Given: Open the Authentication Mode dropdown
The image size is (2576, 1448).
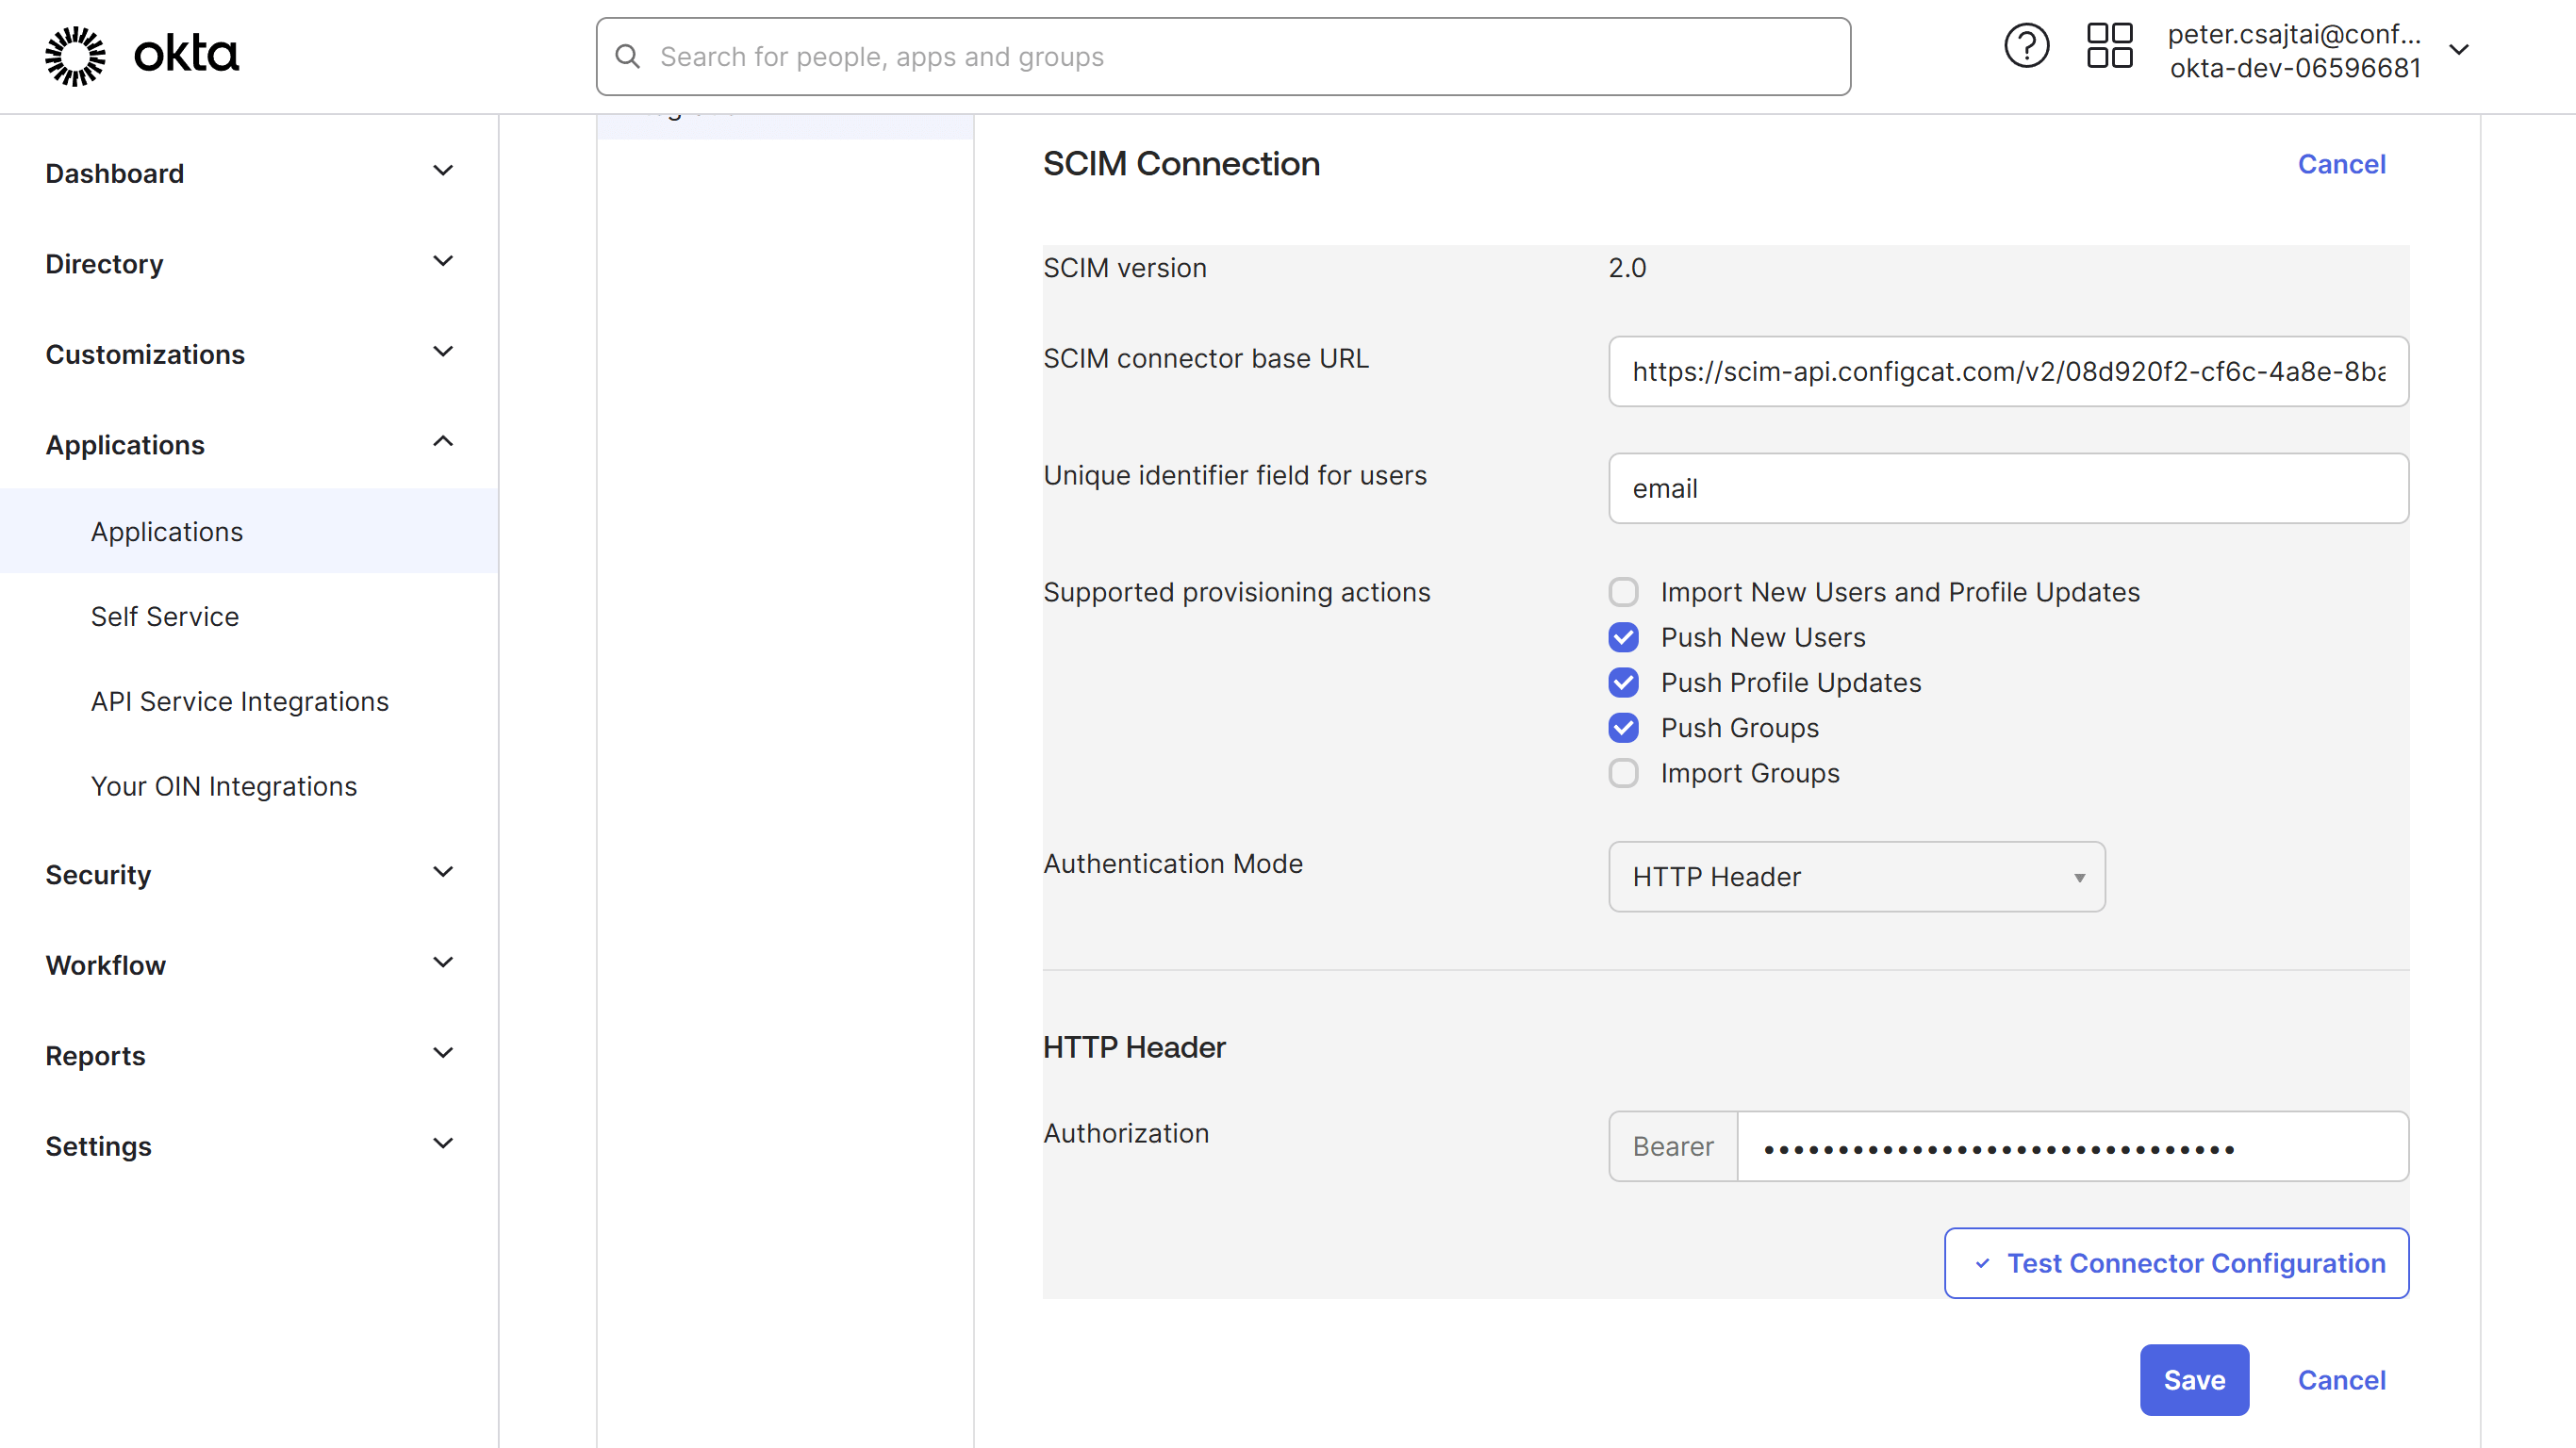Looking at the screenshot, I should 1856,877.
